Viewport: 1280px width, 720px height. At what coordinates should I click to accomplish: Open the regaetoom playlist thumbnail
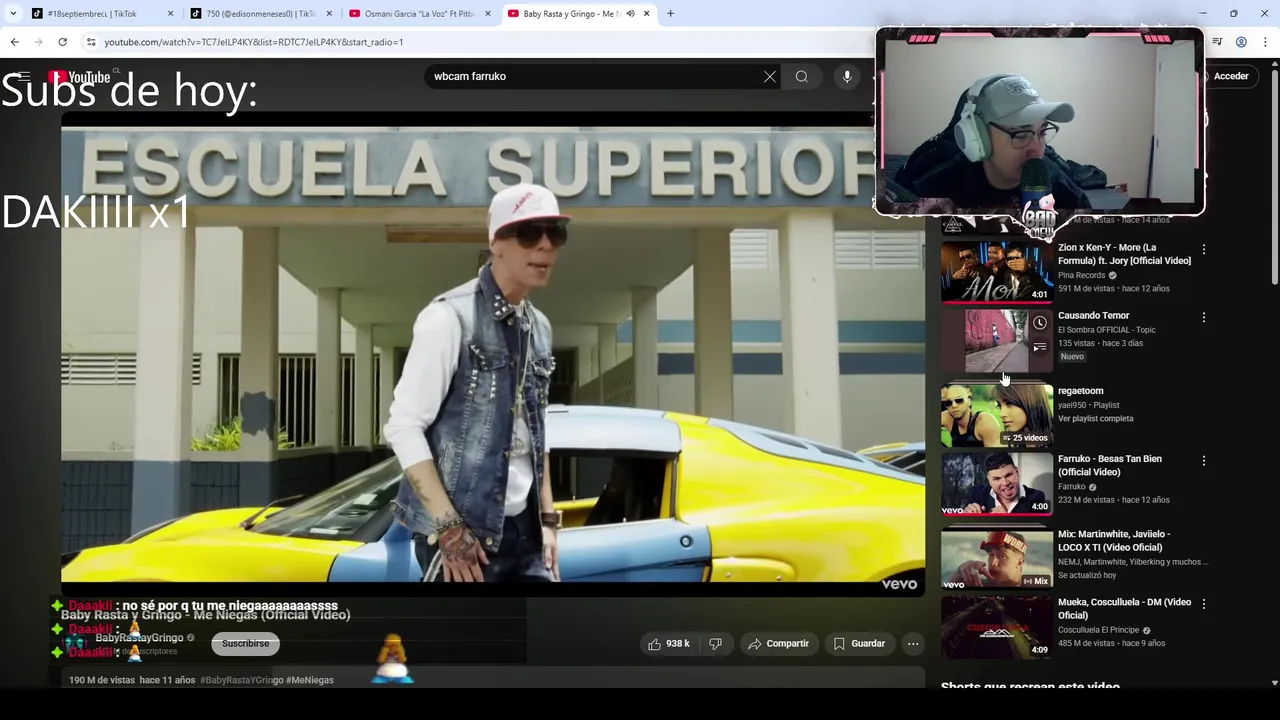point(996,415)
